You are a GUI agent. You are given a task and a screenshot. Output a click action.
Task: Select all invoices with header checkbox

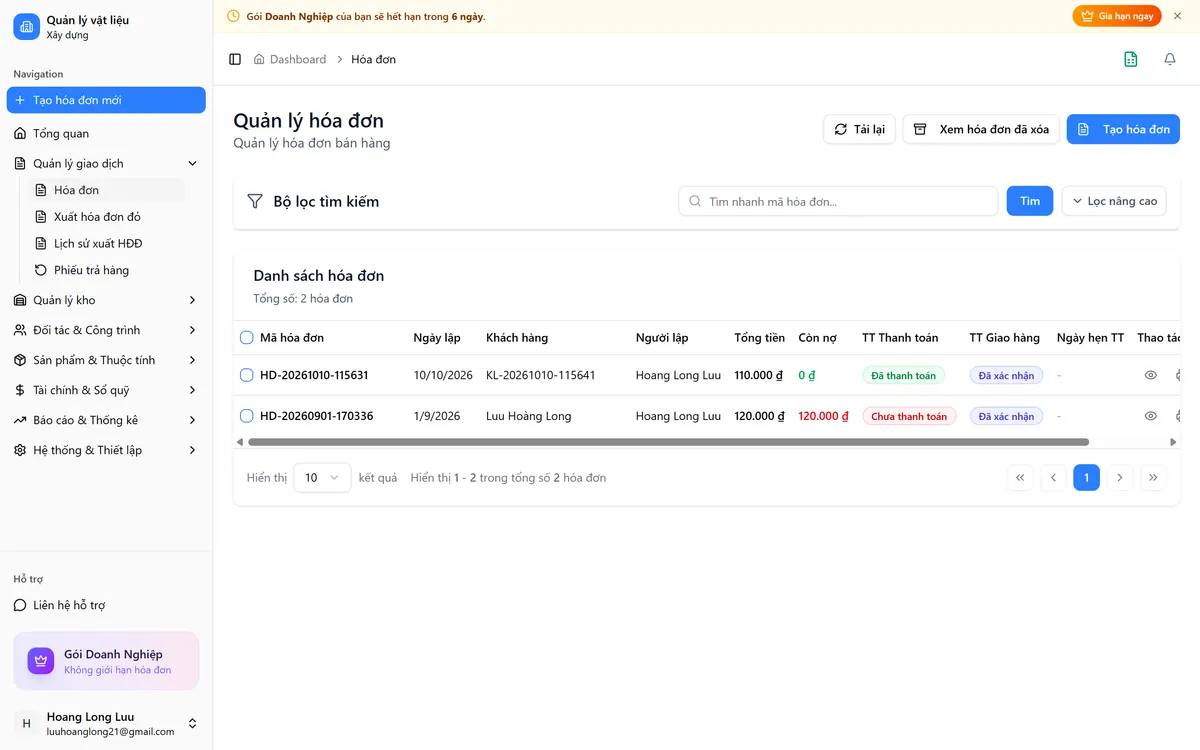click(247, 338)
